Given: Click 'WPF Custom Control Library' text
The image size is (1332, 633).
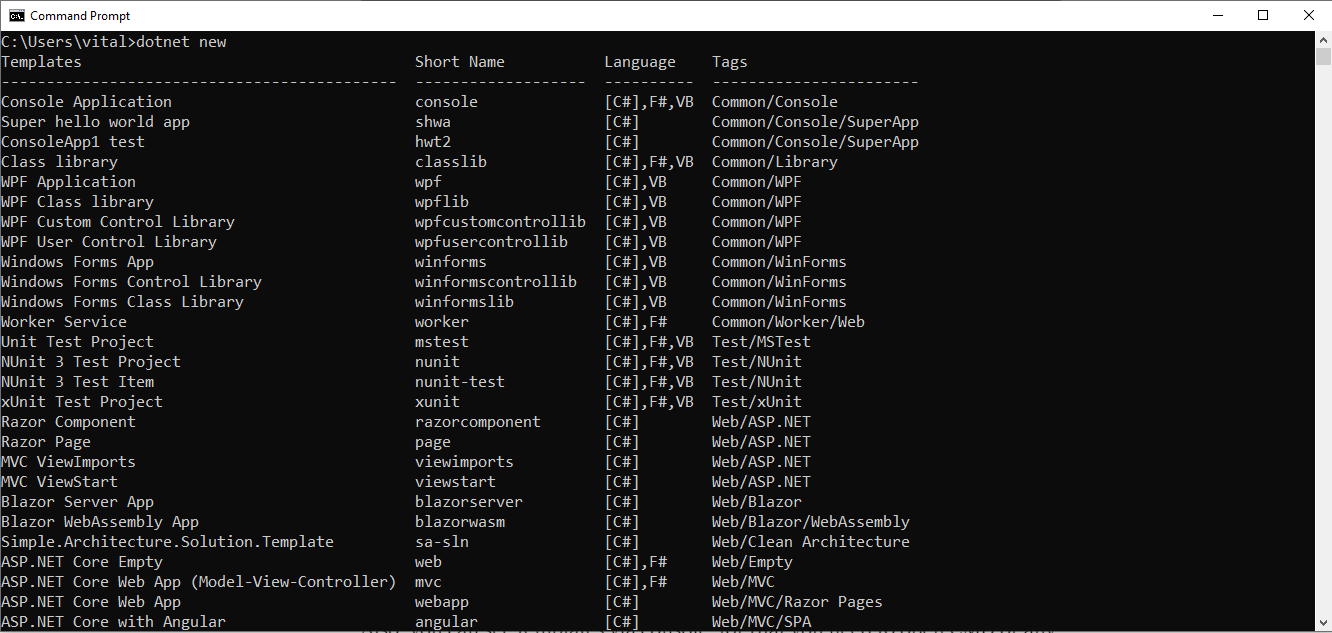Looking at the screenshot, I should click(x=118, y=222).
